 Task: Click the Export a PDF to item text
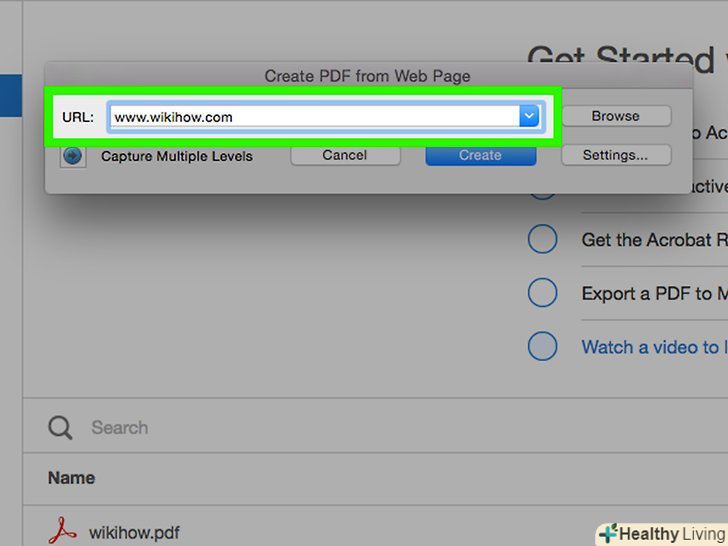click(655, 293)
